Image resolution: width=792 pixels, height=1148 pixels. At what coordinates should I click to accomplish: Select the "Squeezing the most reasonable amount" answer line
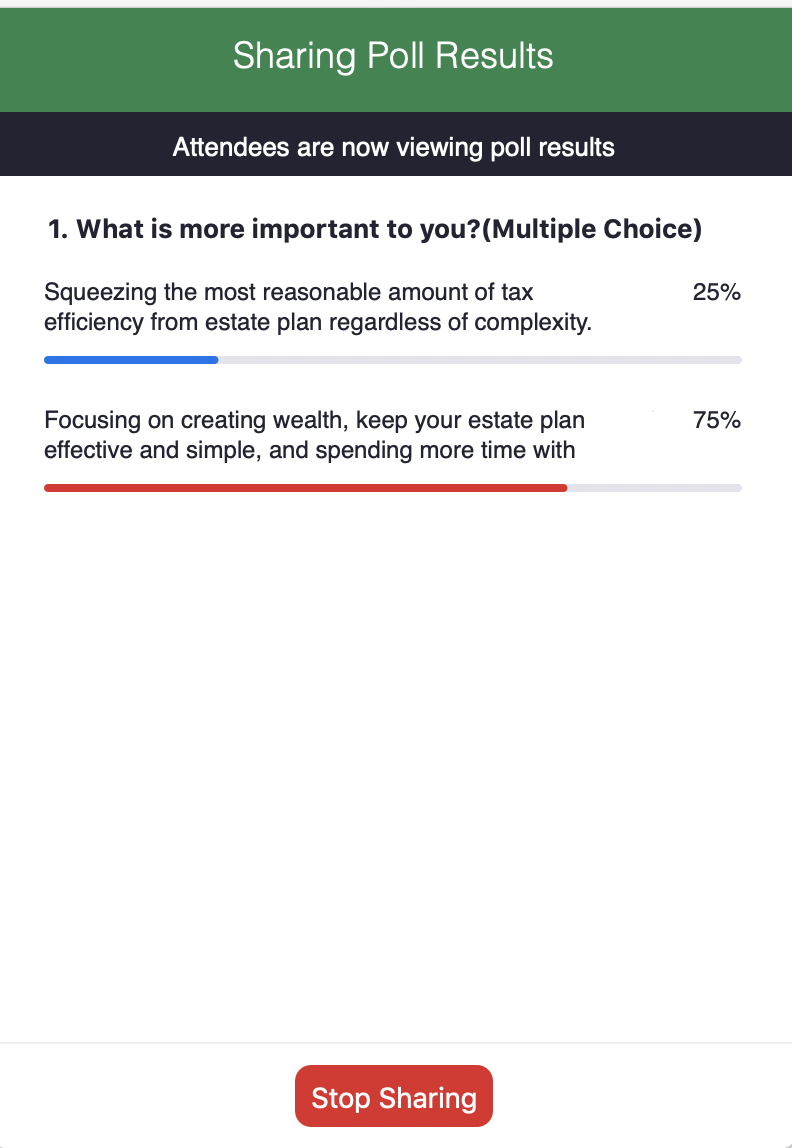[x=289, y=293]
